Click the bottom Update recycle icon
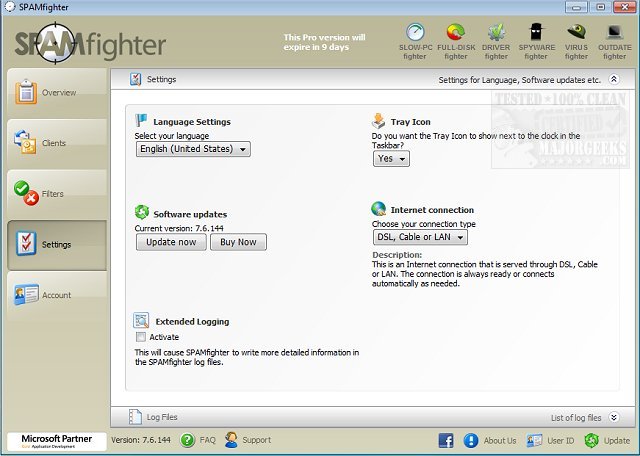The image size is (640, 456). coord(591,440)
